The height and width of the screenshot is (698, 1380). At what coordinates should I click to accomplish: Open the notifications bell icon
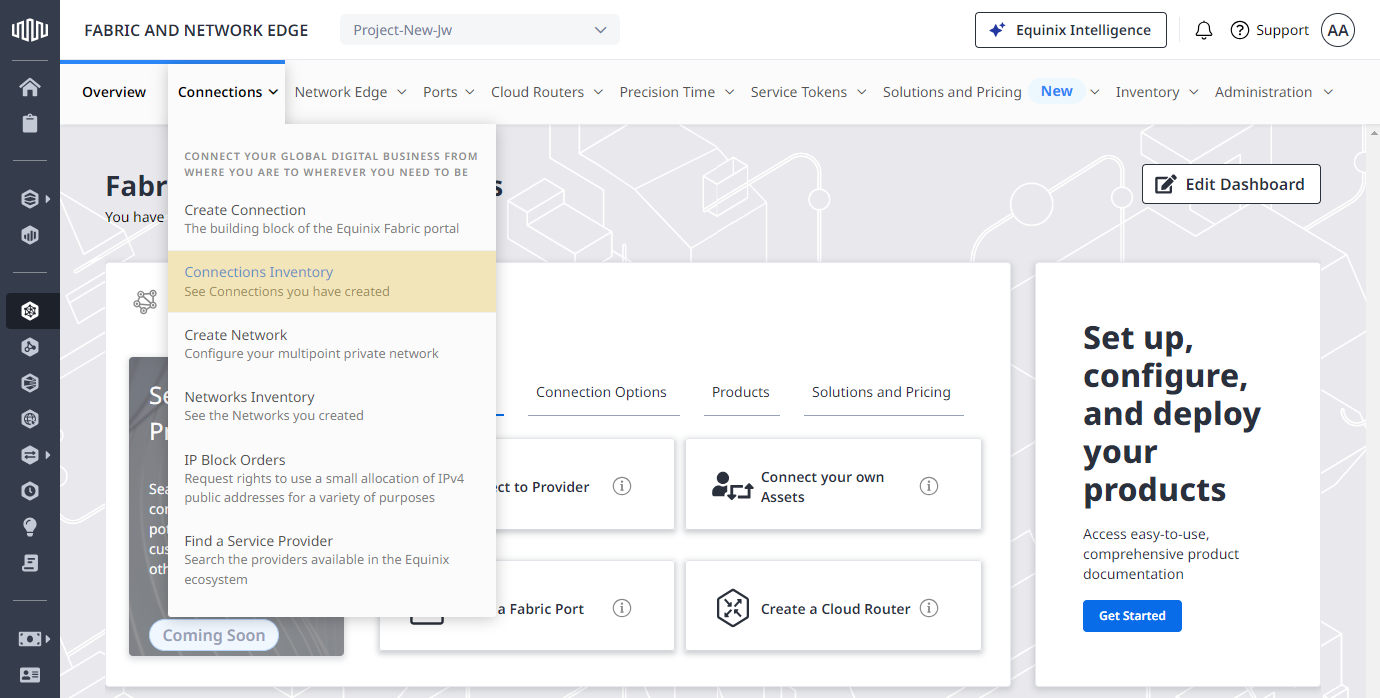point(1204,30)
